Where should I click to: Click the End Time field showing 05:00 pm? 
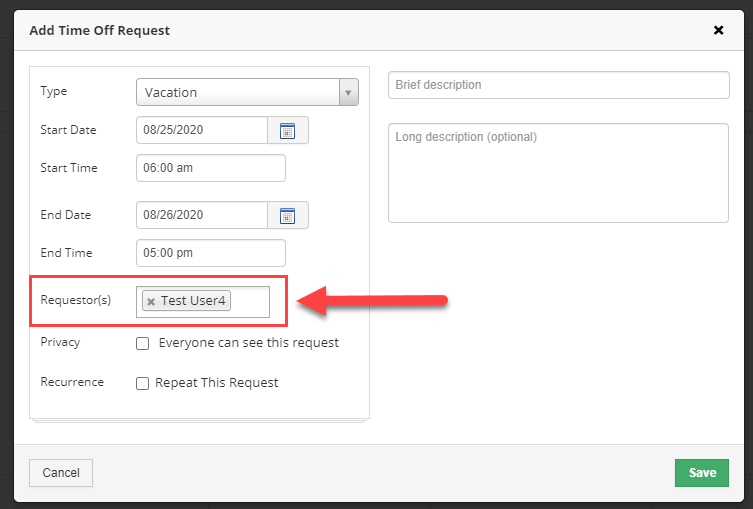211,253
